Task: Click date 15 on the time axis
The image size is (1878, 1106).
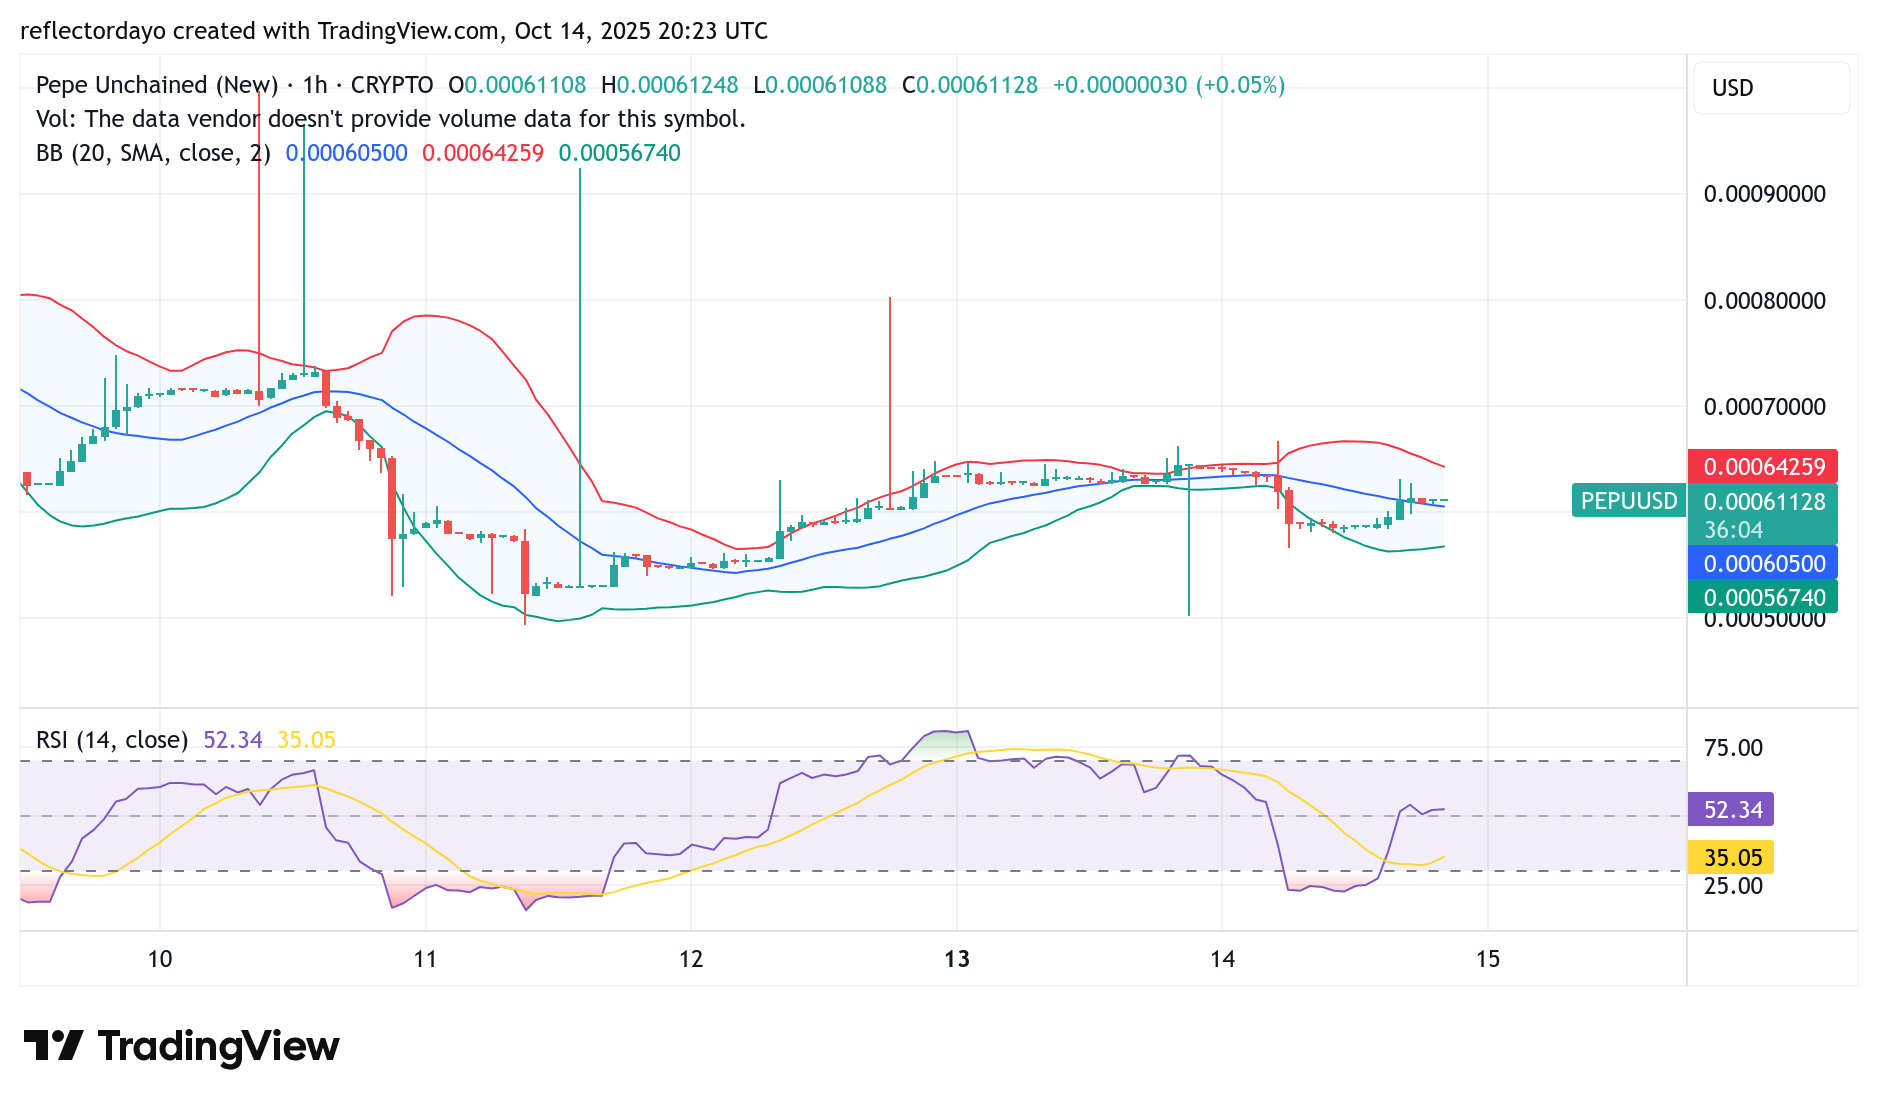Action: pos(1488,960)
